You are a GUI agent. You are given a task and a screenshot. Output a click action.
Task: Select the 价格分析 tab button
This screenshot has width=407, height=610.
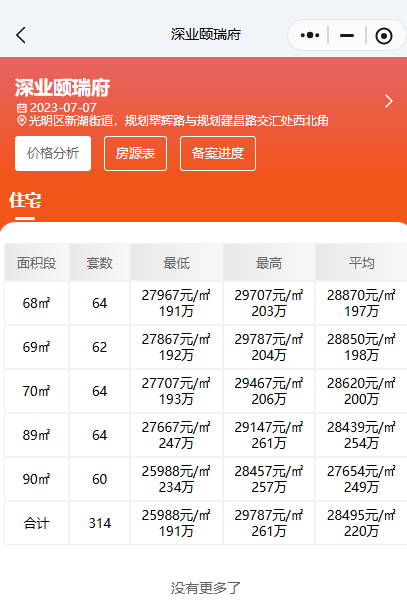click(x=53, y=153)
